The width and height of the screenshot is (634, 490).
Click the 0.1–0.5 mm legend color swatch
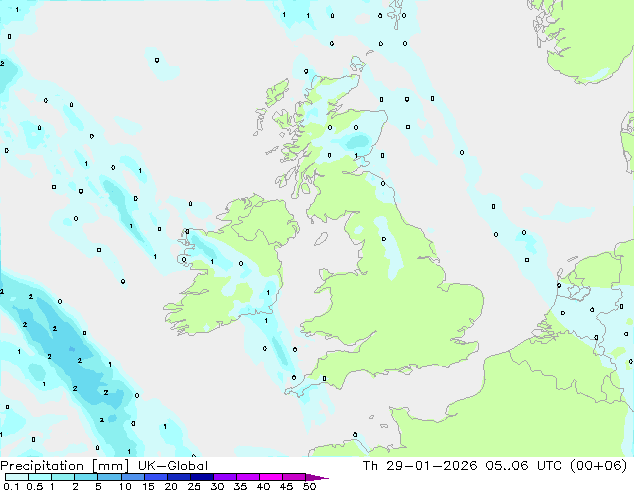tap(17, 477)
